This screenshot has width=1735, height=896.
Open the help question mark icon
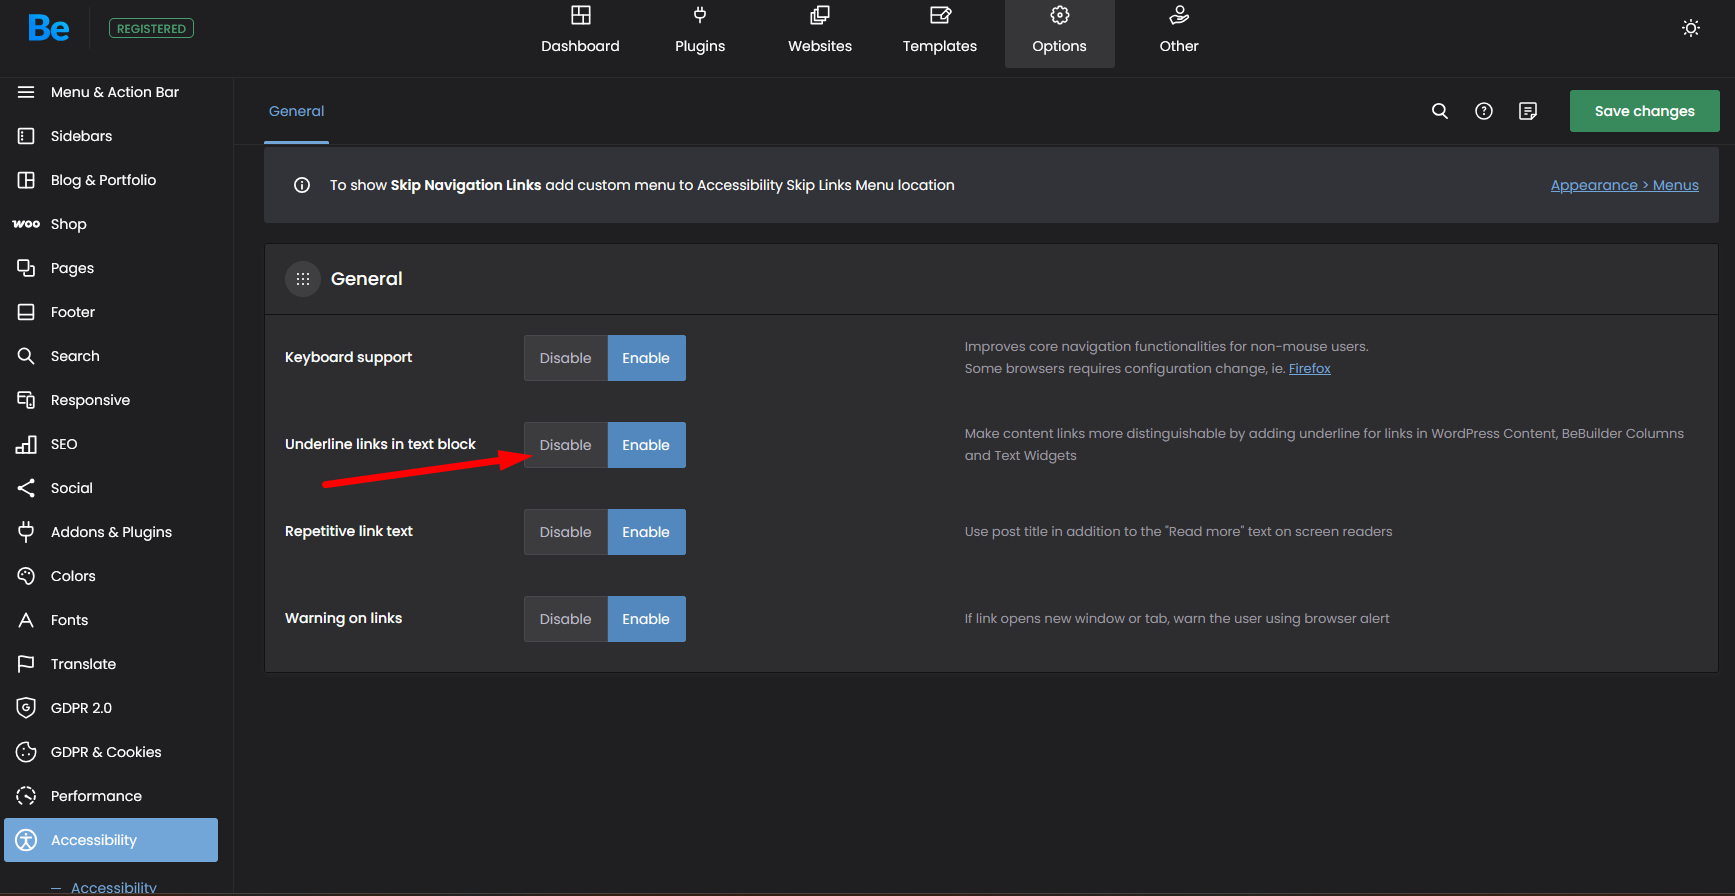tap(1484, 111)
